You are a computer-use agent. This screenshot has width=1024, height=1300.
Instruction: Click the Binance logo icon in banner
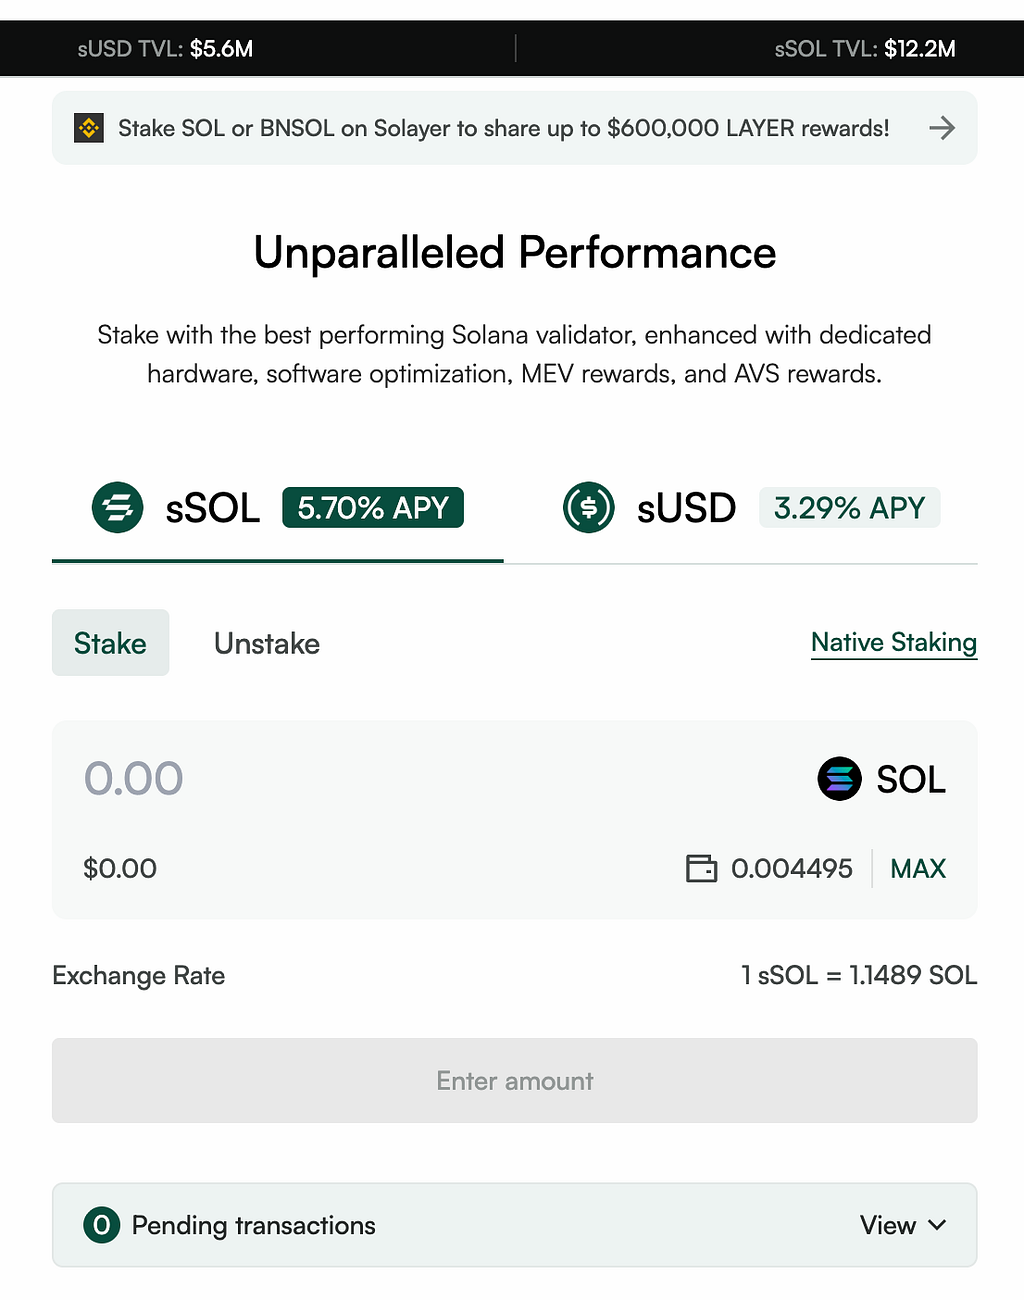coord(89,128)
